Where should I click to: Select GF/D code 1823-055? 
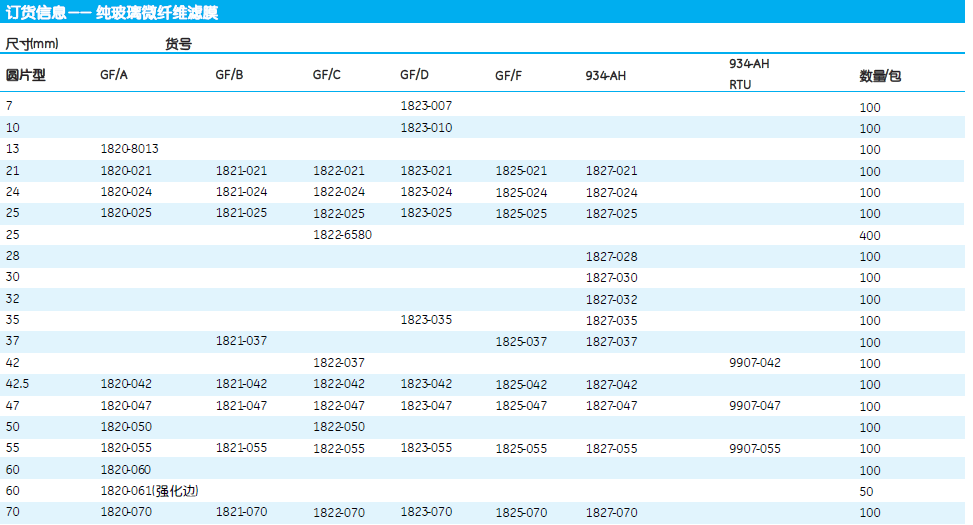tap(426, 448)
